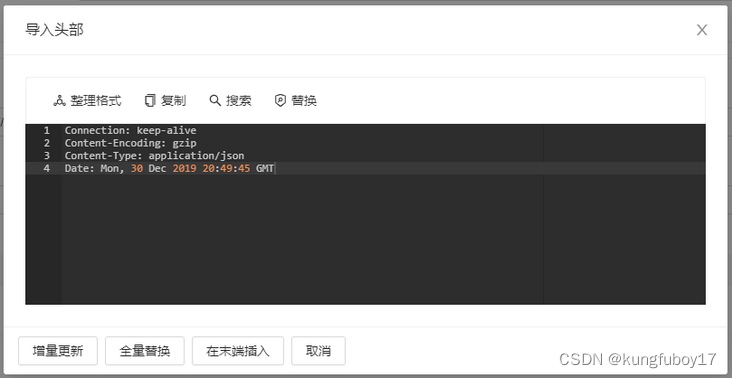Click line number 1 in gutter
The image size is (732, 378).
[46, 130]
